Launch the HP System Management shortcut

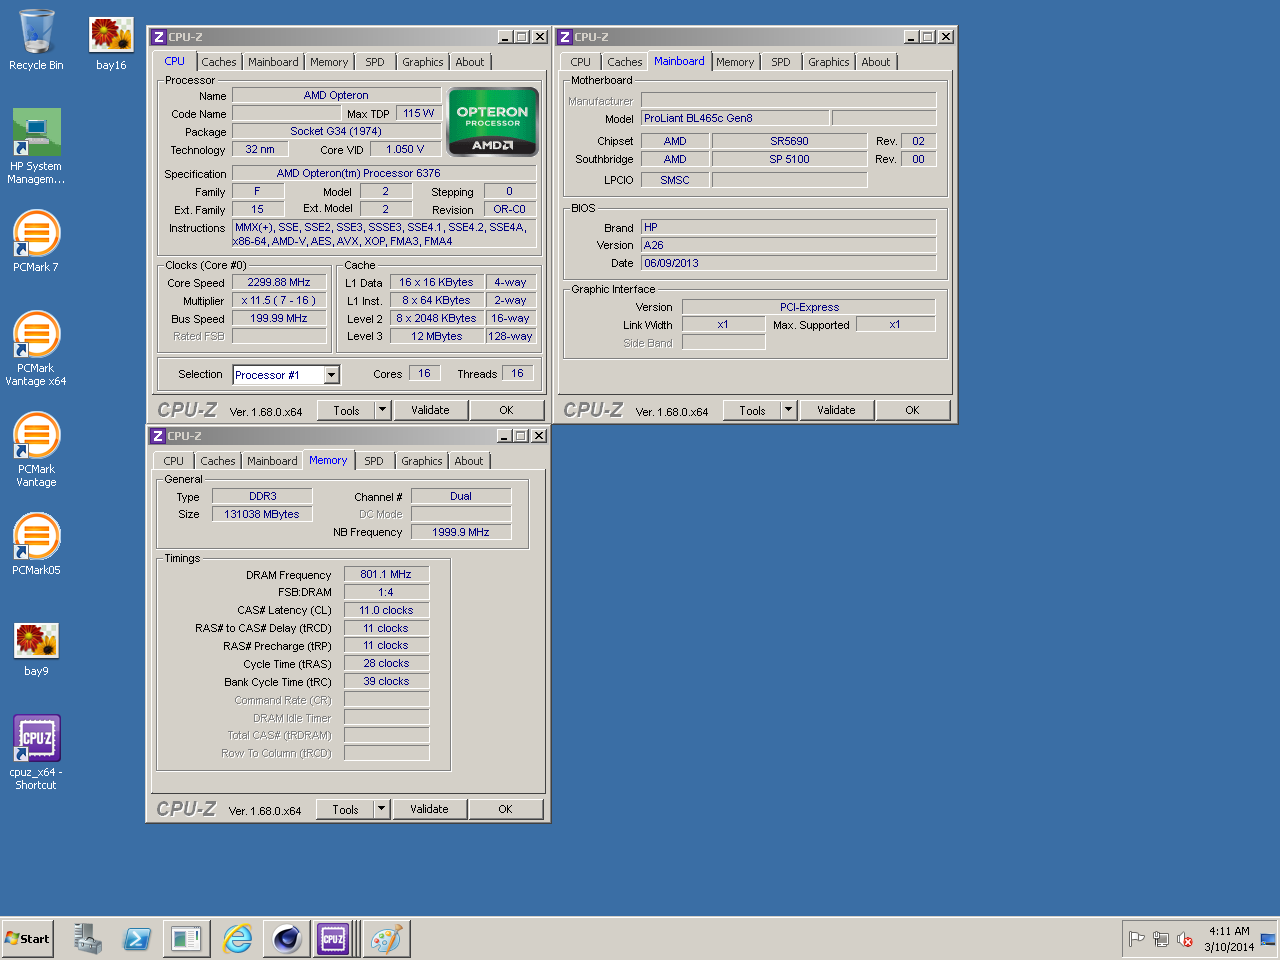pos(36,146)
